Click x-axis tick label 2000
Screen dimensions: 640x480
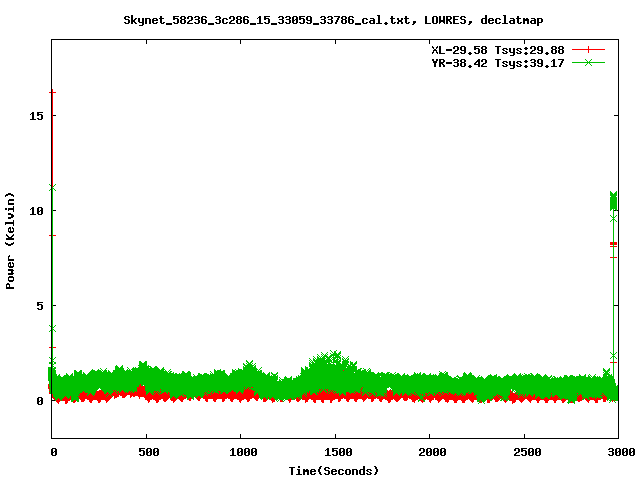[x=432, y=452]
